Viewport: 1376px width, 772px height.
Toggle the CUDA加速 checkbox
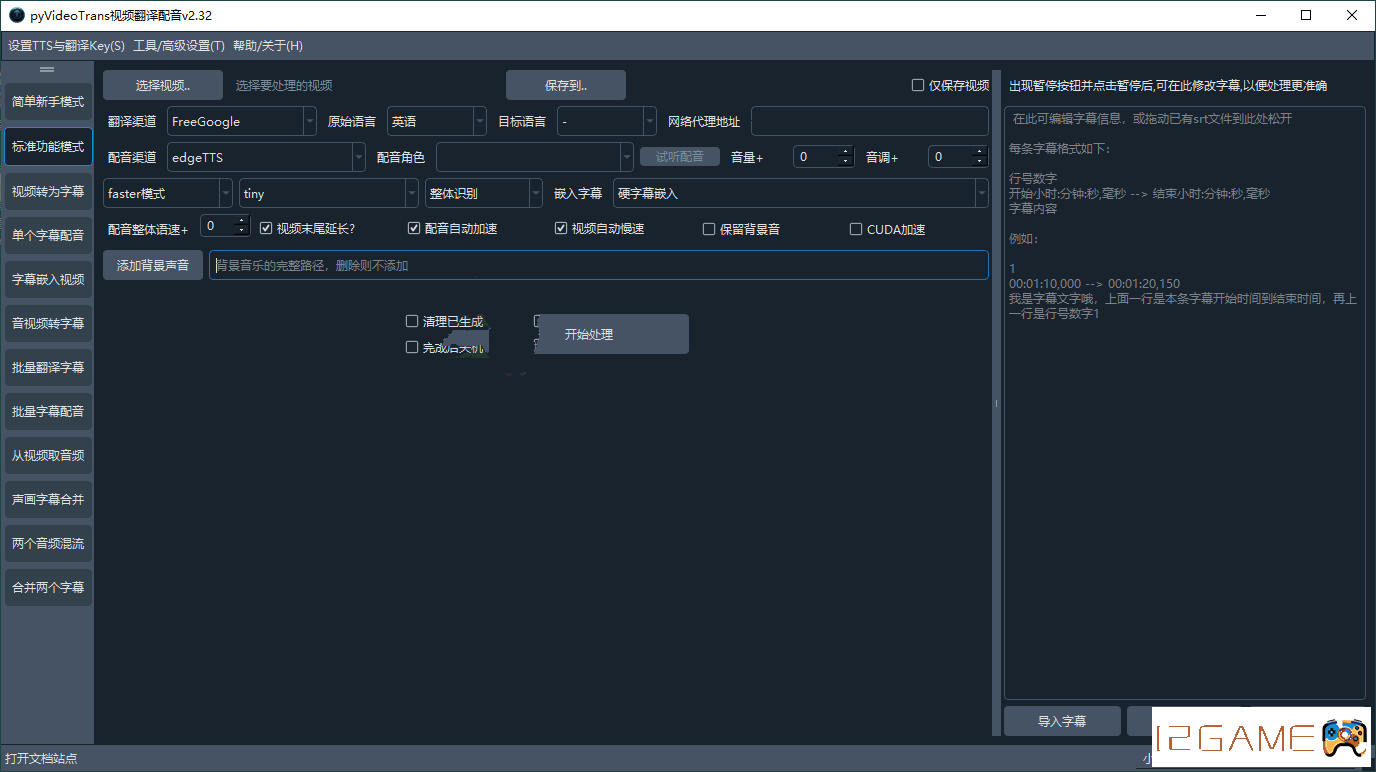tap(856, 229)
